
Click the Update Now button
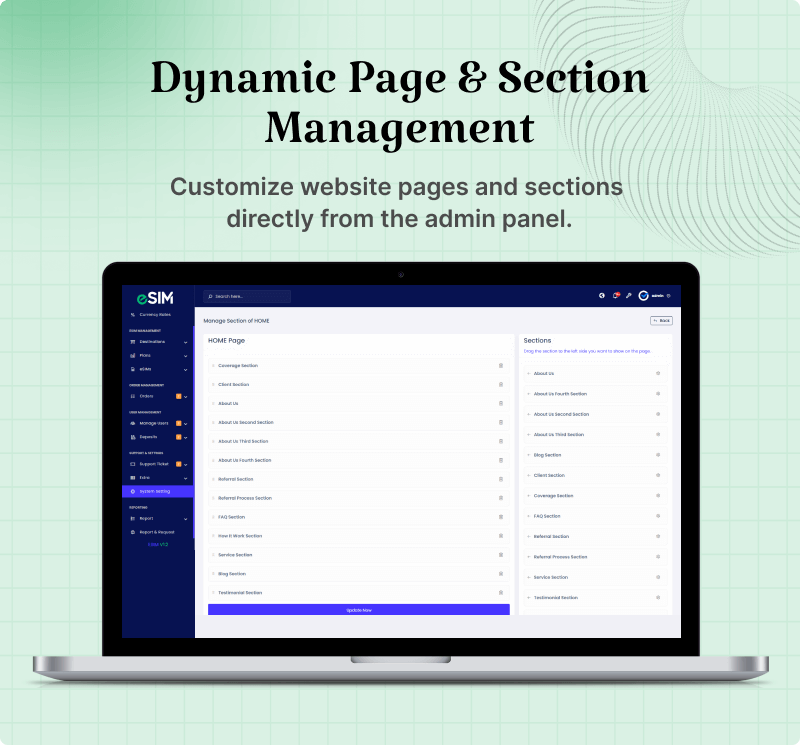click(358, 609)
